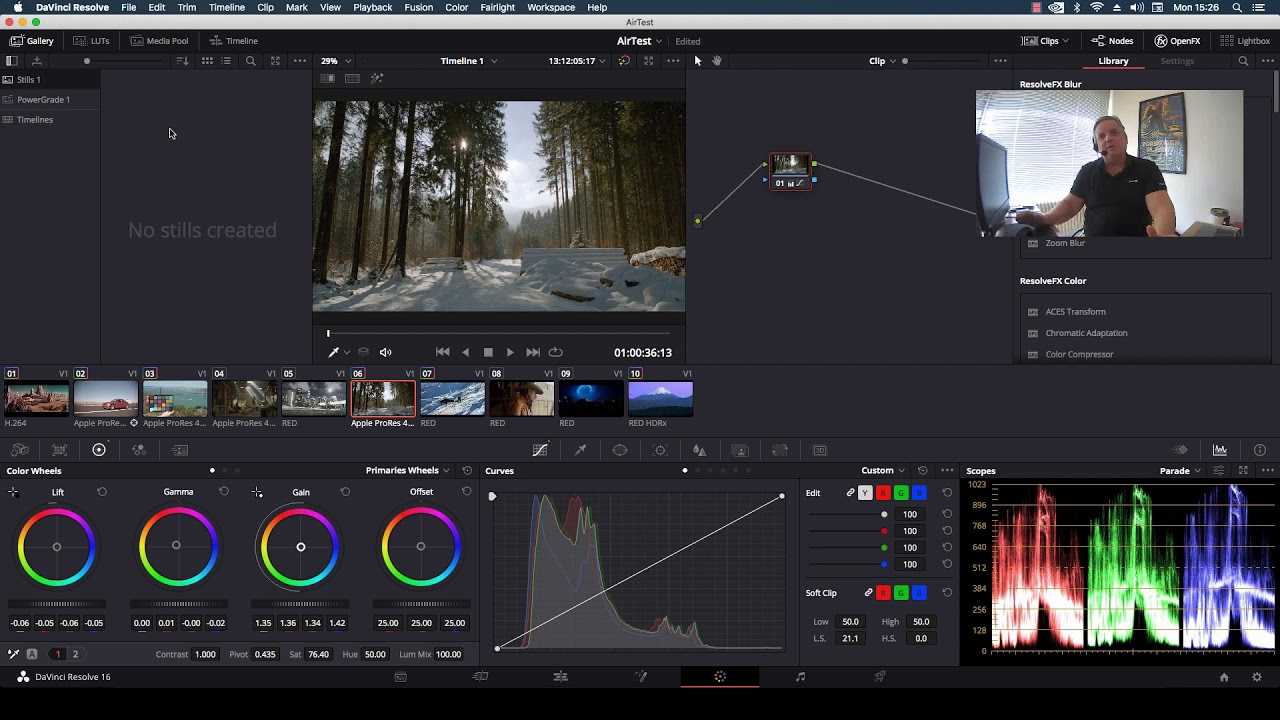Switch to the Fairlight page icon
The height and width of the screenshot is (720, 1280).
(x=800, y=677)
